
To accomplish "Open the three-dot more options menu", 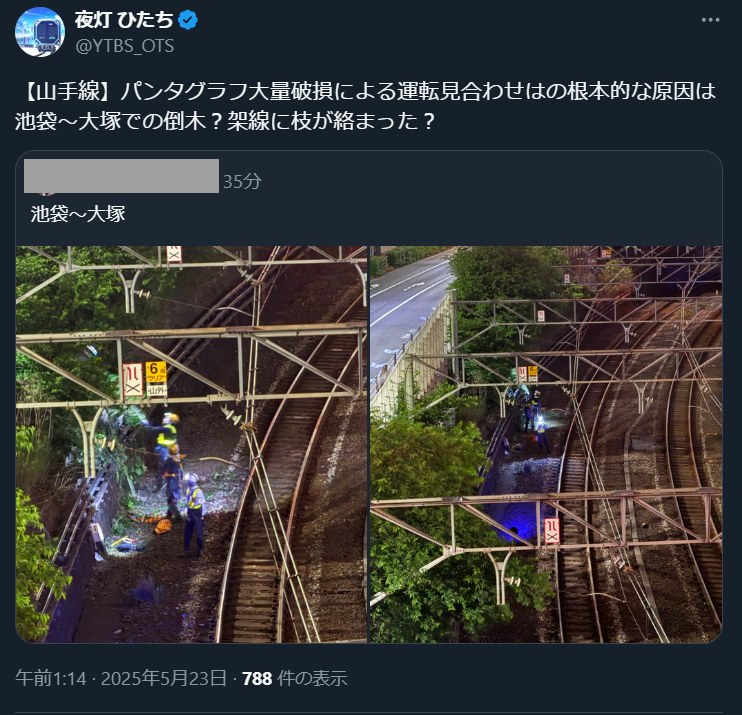I will (710, 20).
